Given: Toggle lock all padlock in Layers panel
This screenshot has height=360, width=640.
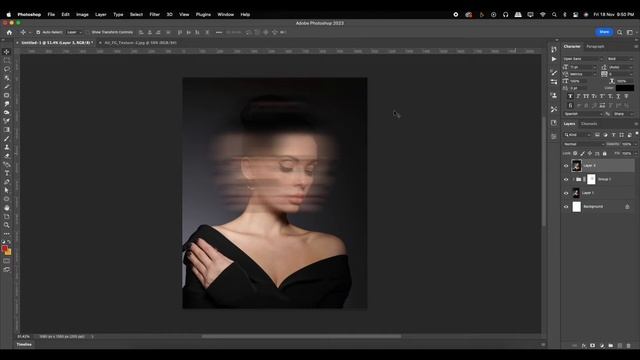Looking at the screenshot, I should click(x=604, y=153).
